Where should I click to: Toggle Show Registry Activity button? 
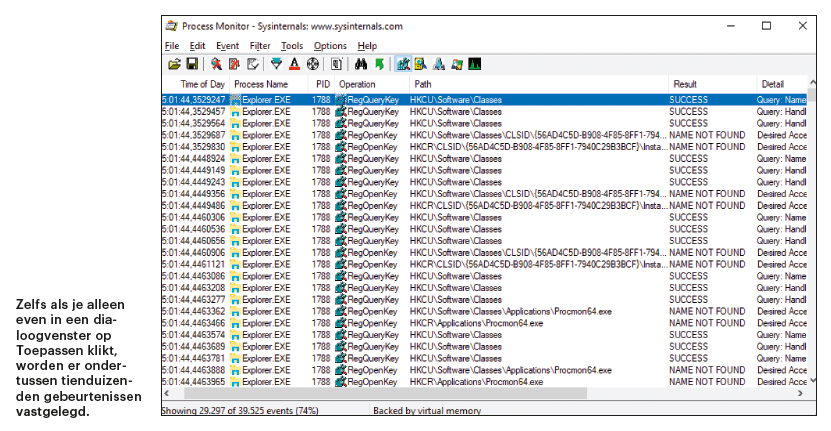403,64
